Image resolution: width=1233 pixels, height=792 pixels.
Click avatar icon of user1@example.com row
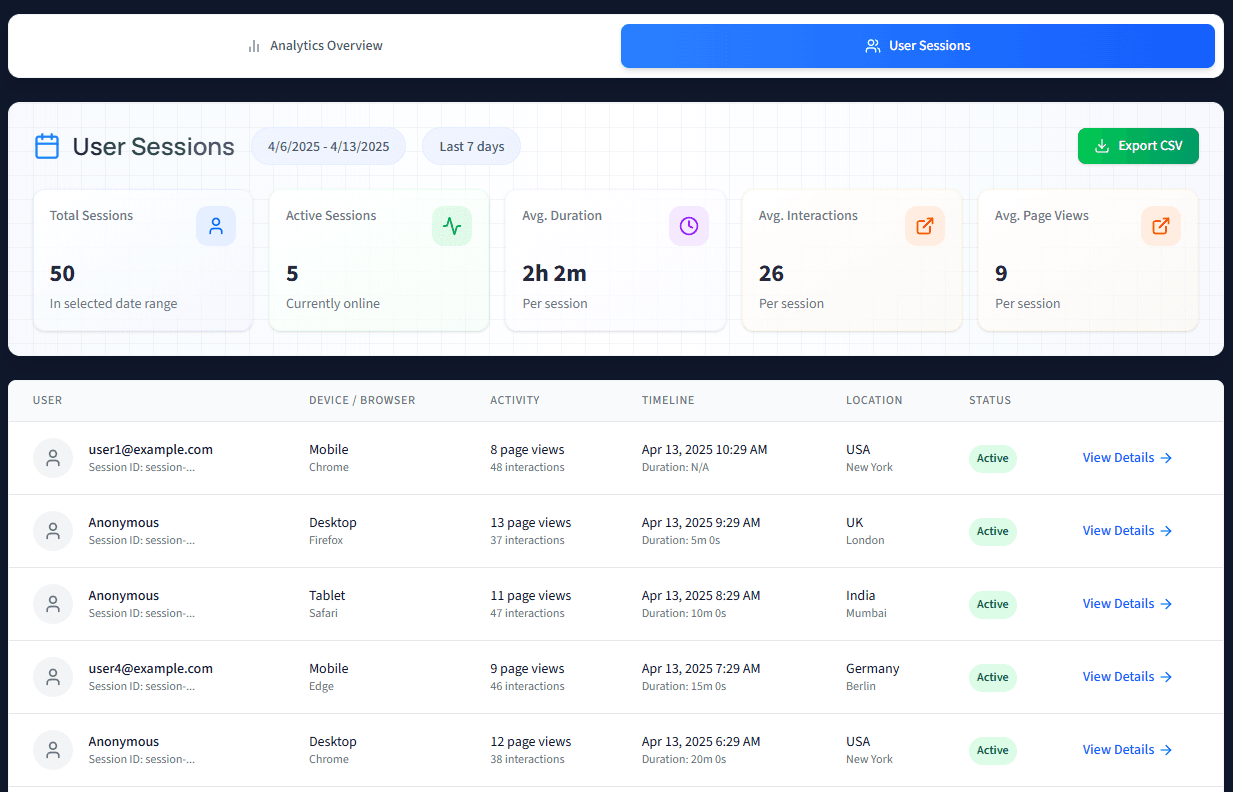[53, 458]
